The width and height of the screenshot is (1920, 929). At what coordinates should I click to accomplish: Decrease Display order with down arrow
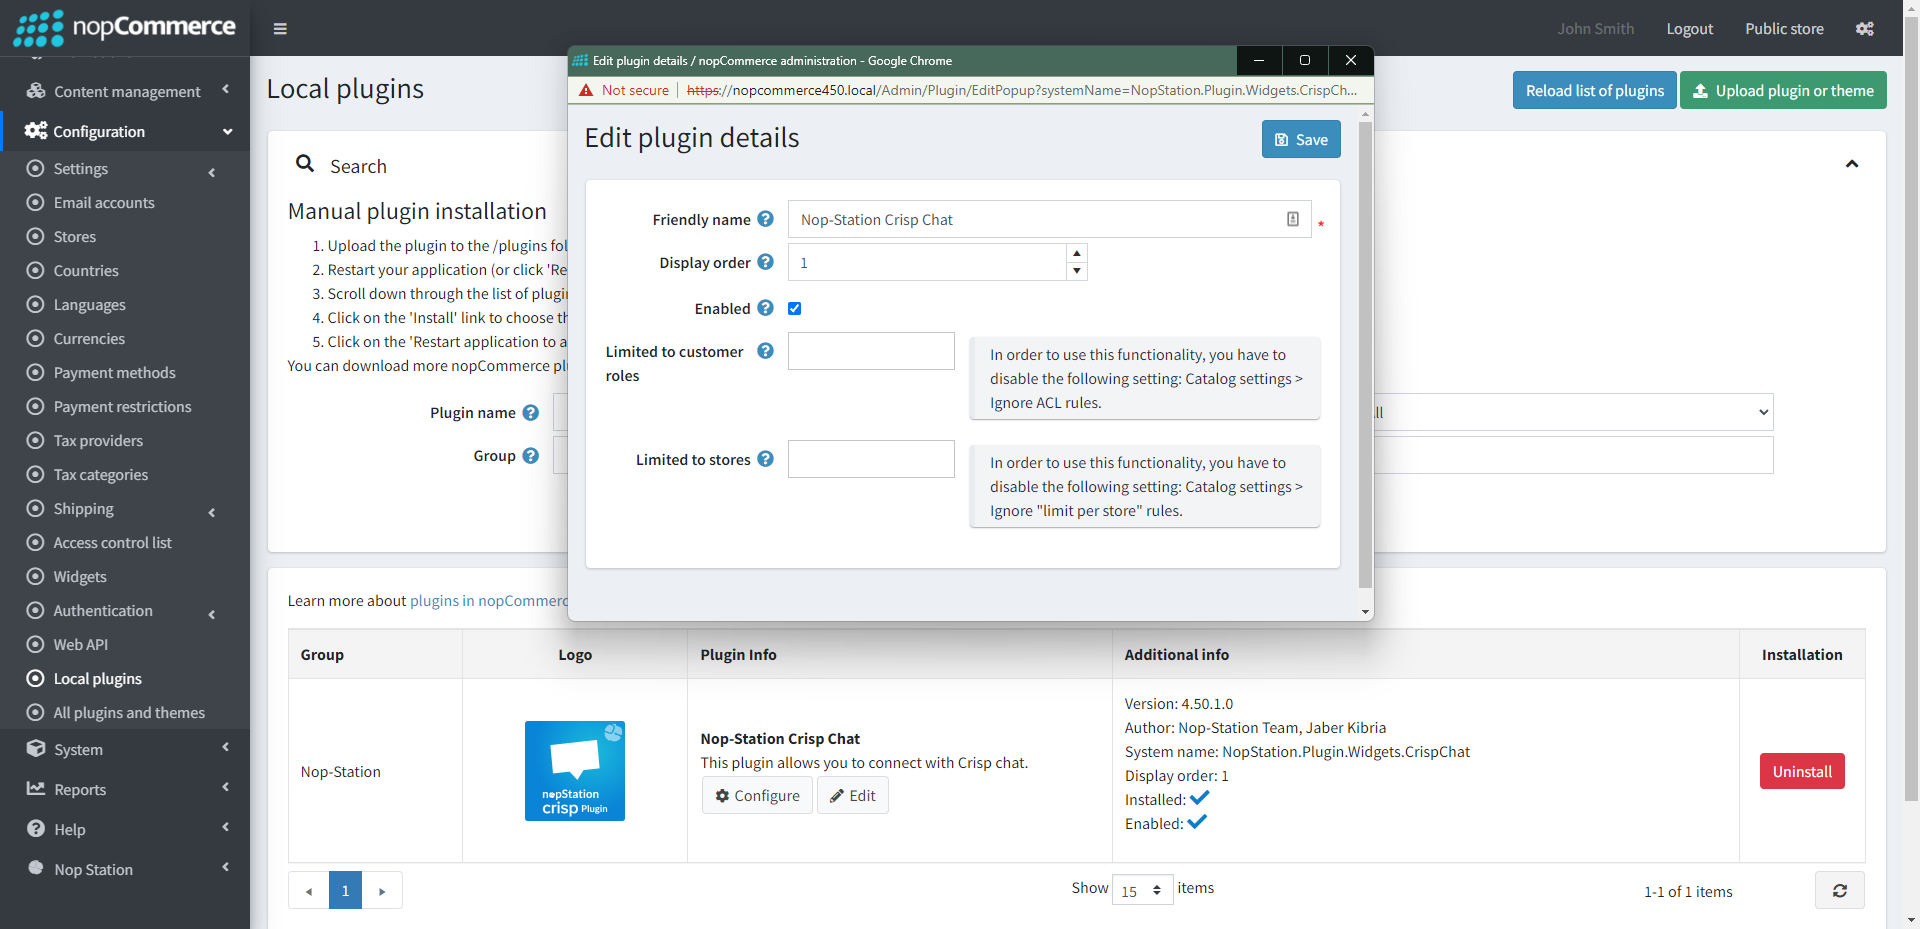point(1077,271)
